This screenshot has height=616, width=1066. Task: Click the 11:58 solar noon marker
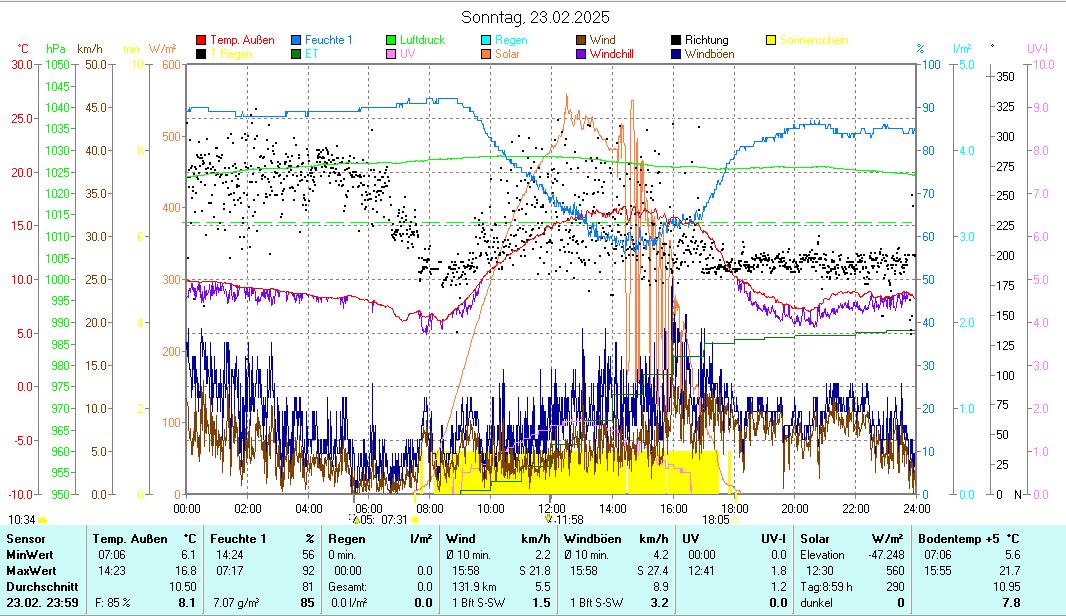[x=569, y=519]
